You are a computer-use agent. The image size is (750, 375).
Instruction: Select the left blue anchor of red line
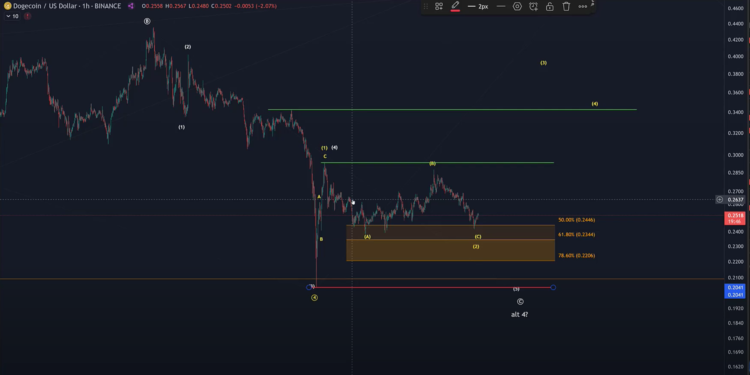[309, 287]
